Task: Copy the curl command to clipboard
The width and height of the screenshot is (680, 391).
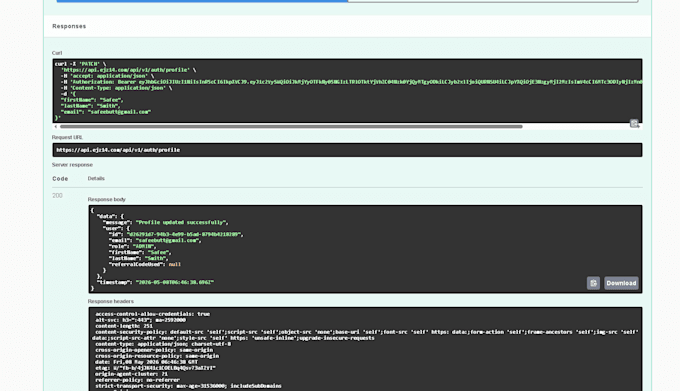Action: (634, 124)
